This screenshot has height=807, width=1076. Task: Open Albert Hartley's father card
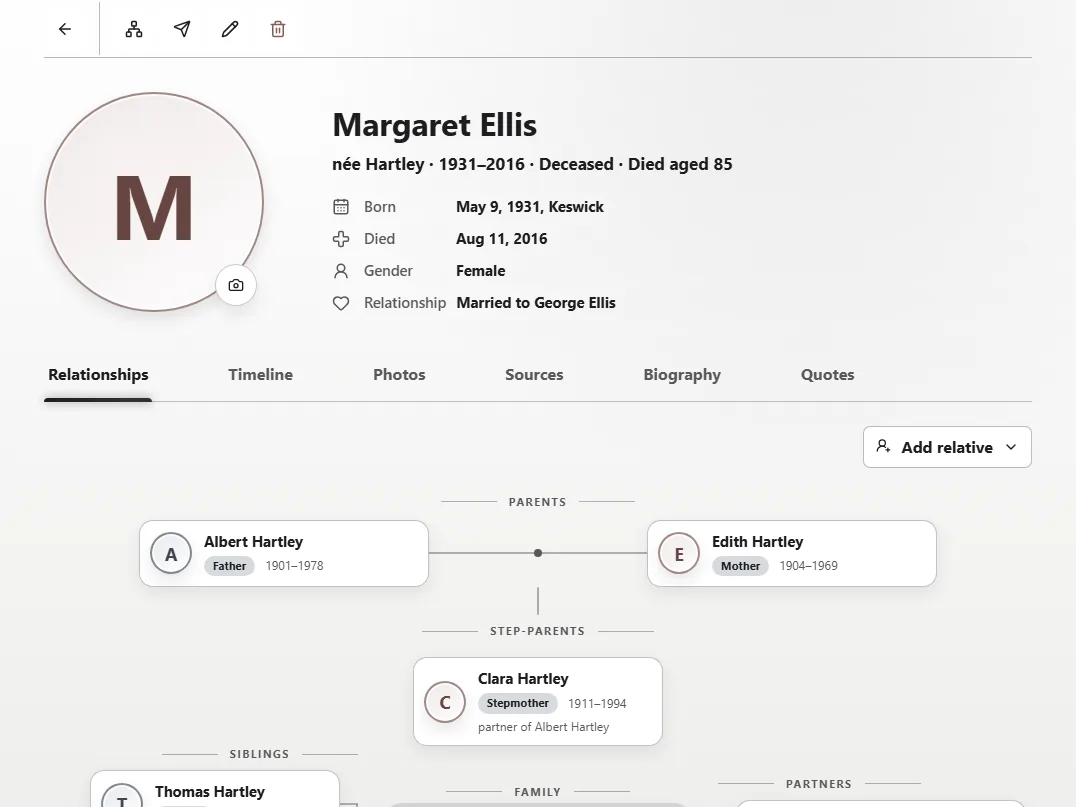[x=284, y=553]
